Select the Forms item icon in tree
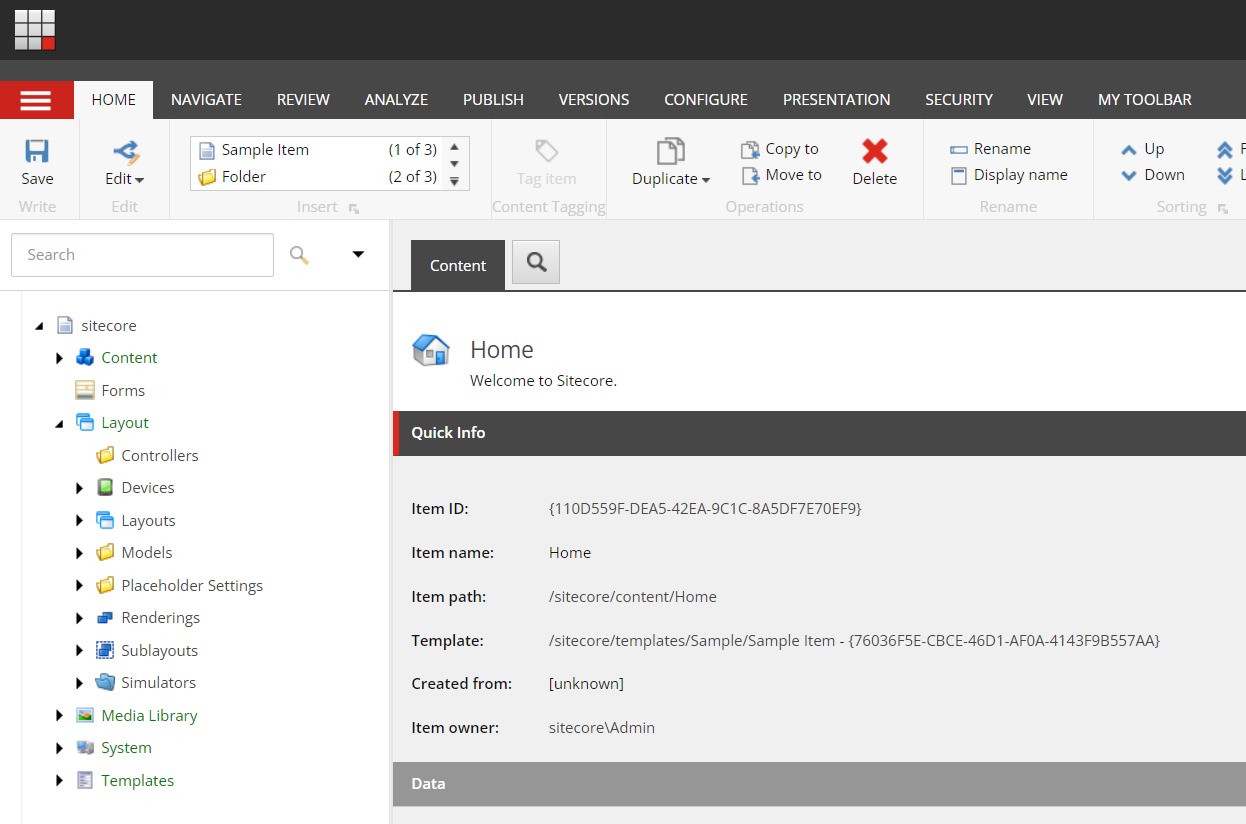Screen dimensions: 1246x824 click(85, 391)
